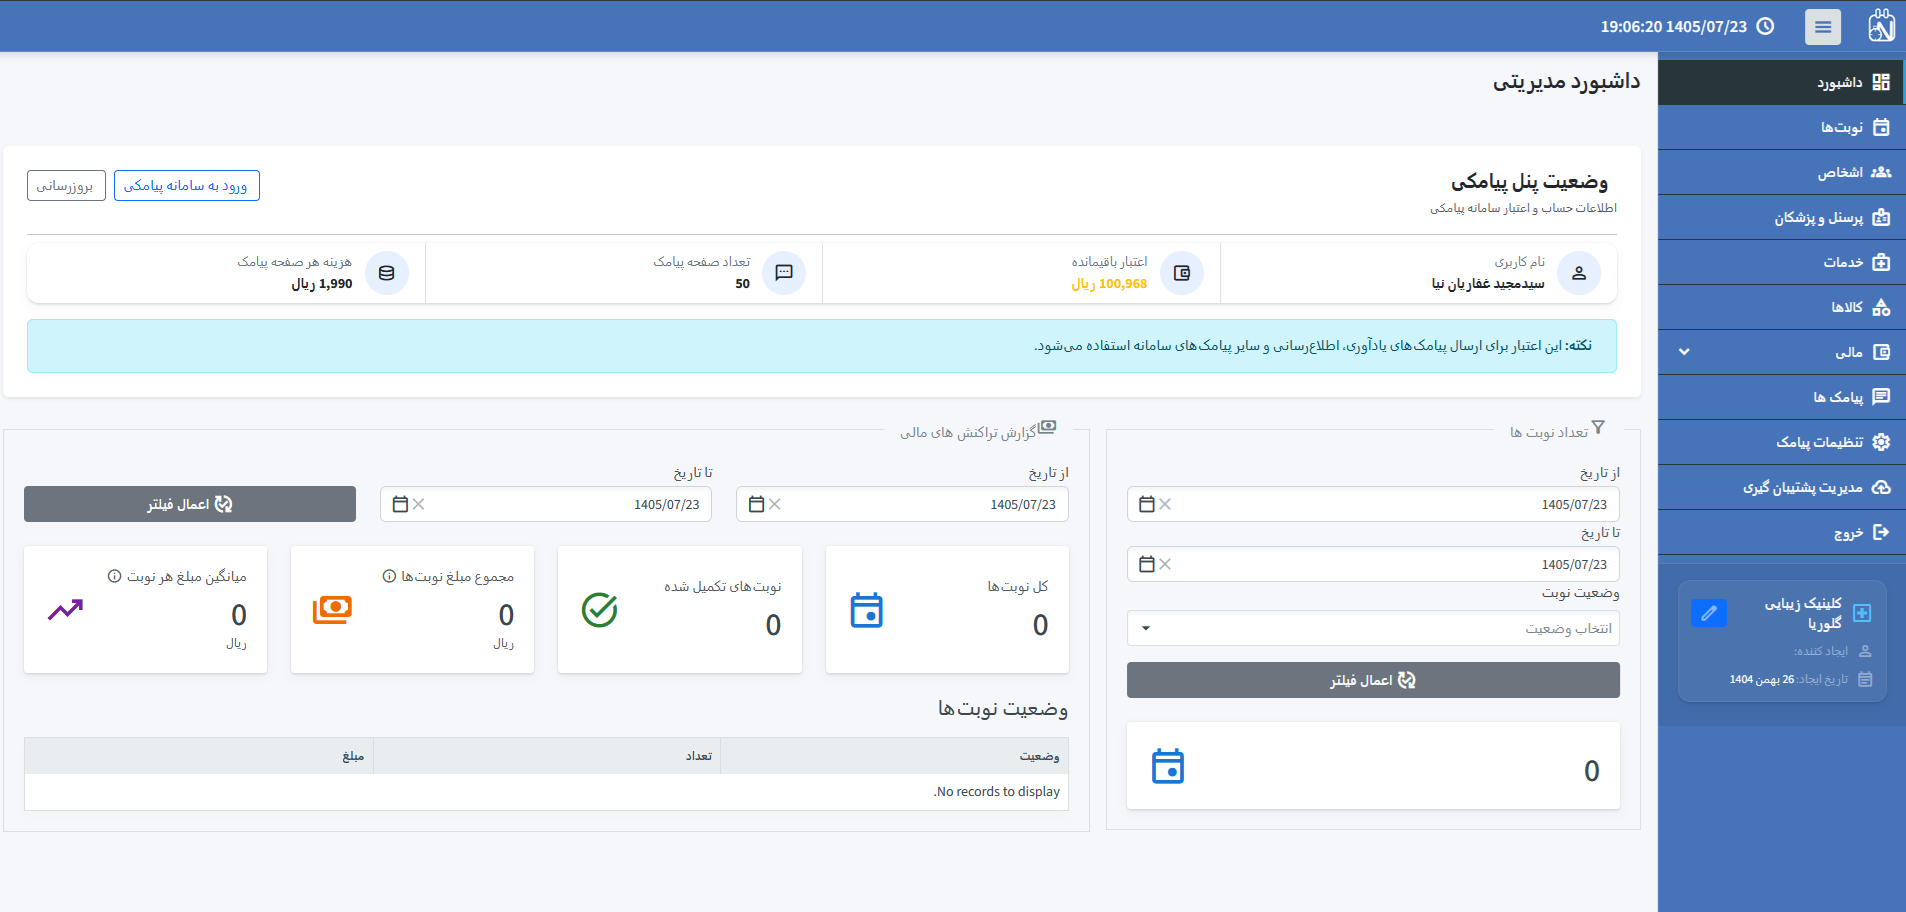This screenshot has width=1906, height=912.
Task: Click coins icon beside هزینه هر صفحه پیامک
Action: pyautogui.click(x=387, y=273)
